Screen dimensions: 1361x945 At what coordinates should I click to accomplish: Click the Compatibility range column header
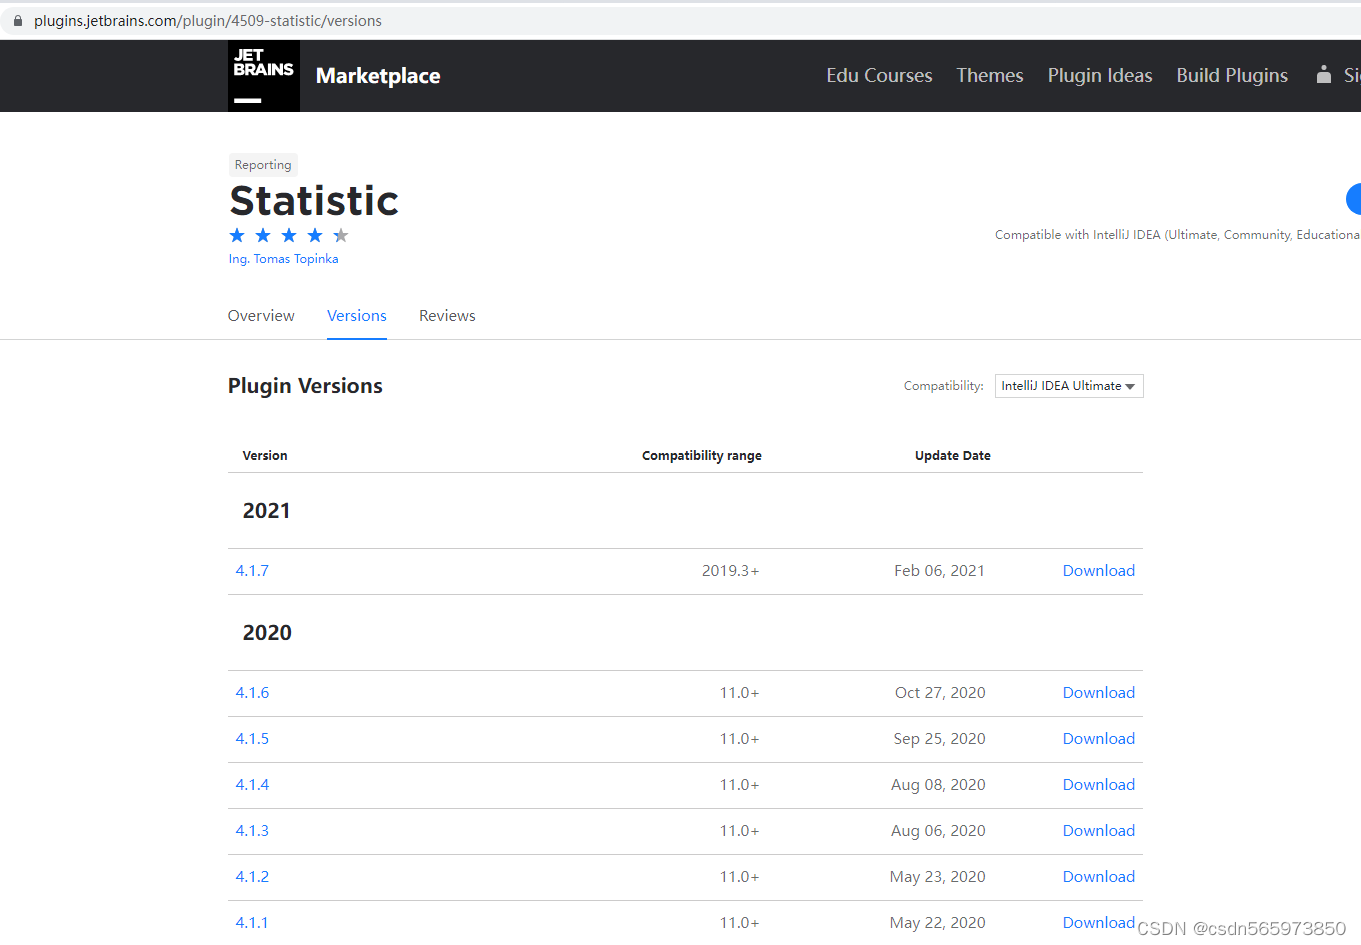[702, 456]
